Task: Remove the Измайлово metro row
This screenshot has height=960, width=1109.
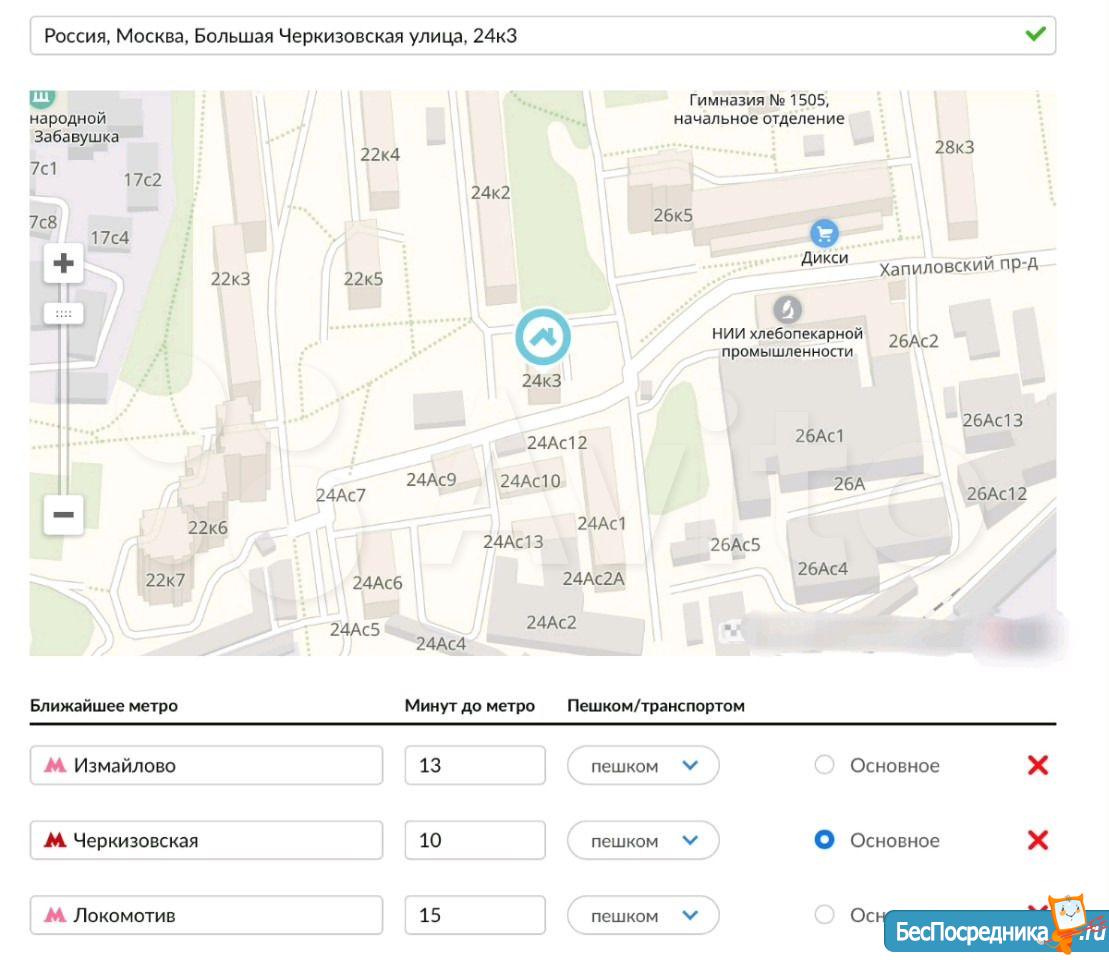Action: click(1038, 766)
